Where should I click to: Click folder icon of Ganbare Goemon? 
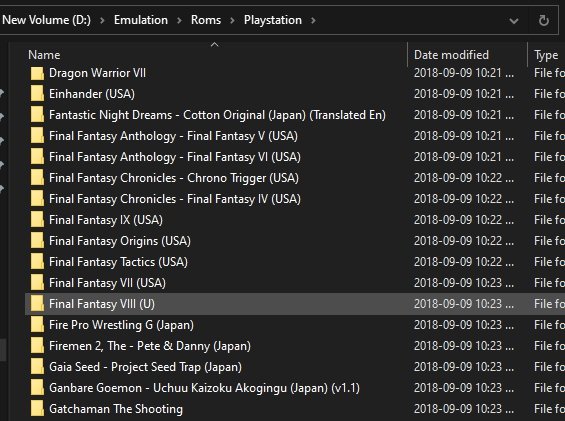click(37, 388)
